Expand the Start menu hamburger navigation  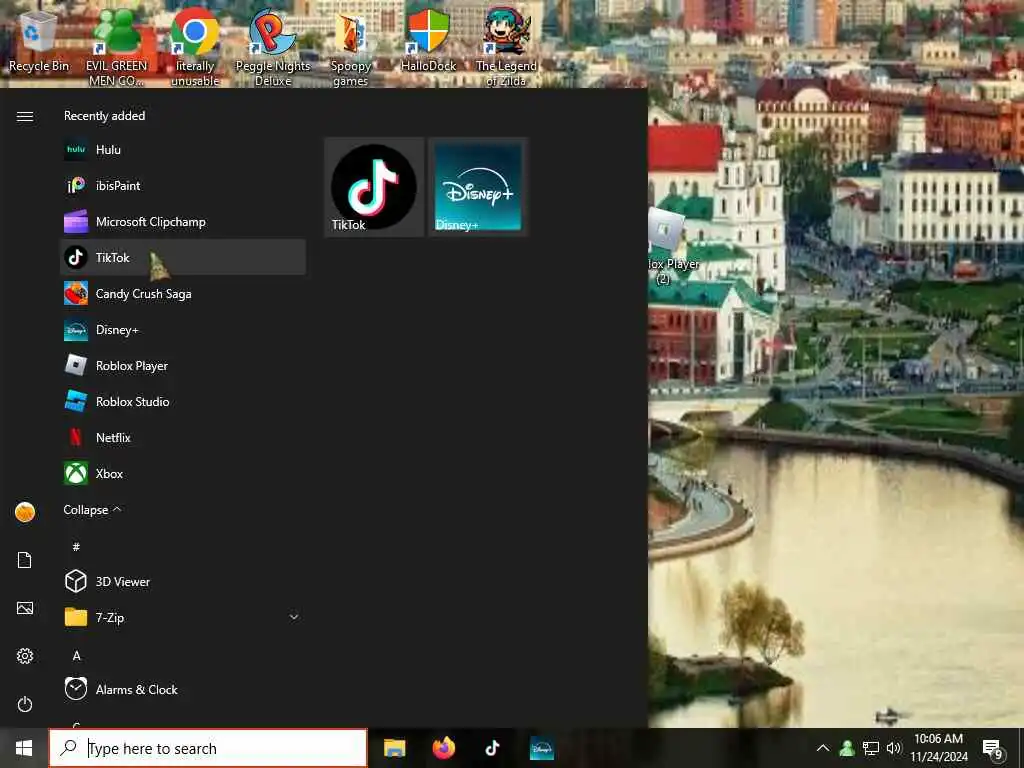(x=25, y=116)
